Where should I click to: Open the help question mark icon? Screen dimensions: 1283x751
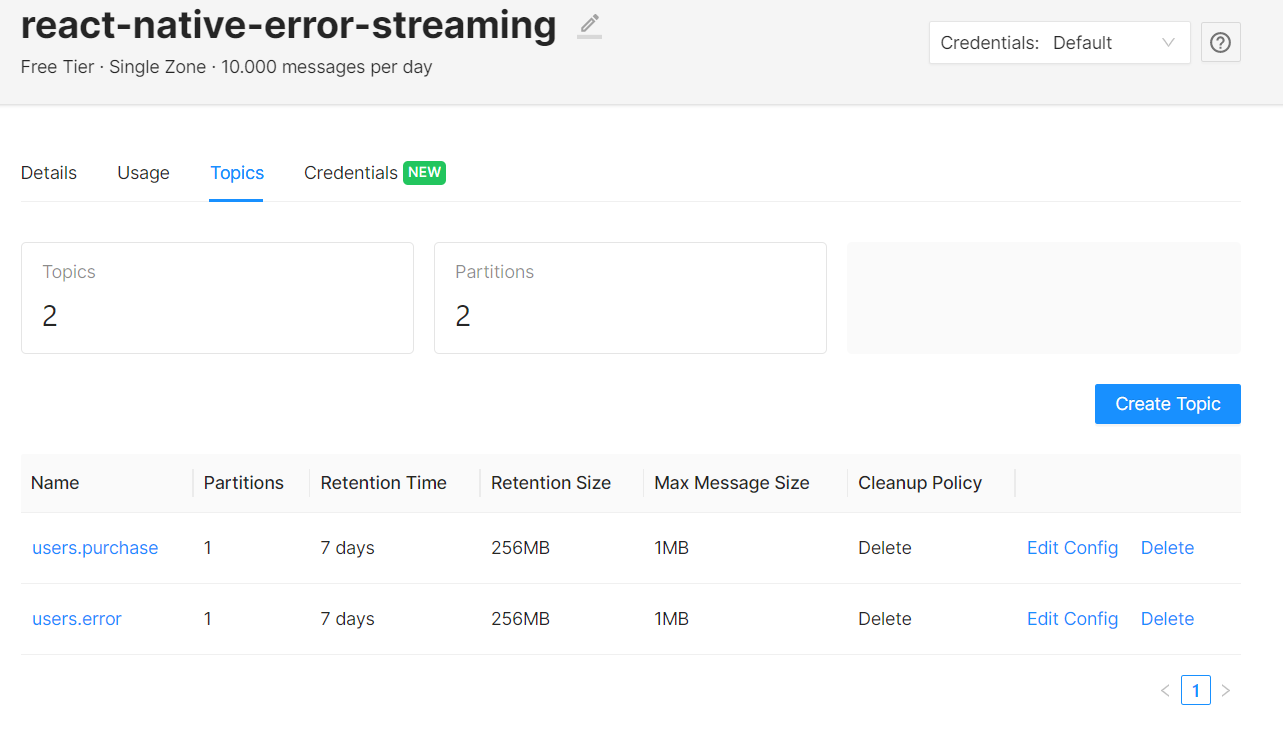[x=1220, y=43]
